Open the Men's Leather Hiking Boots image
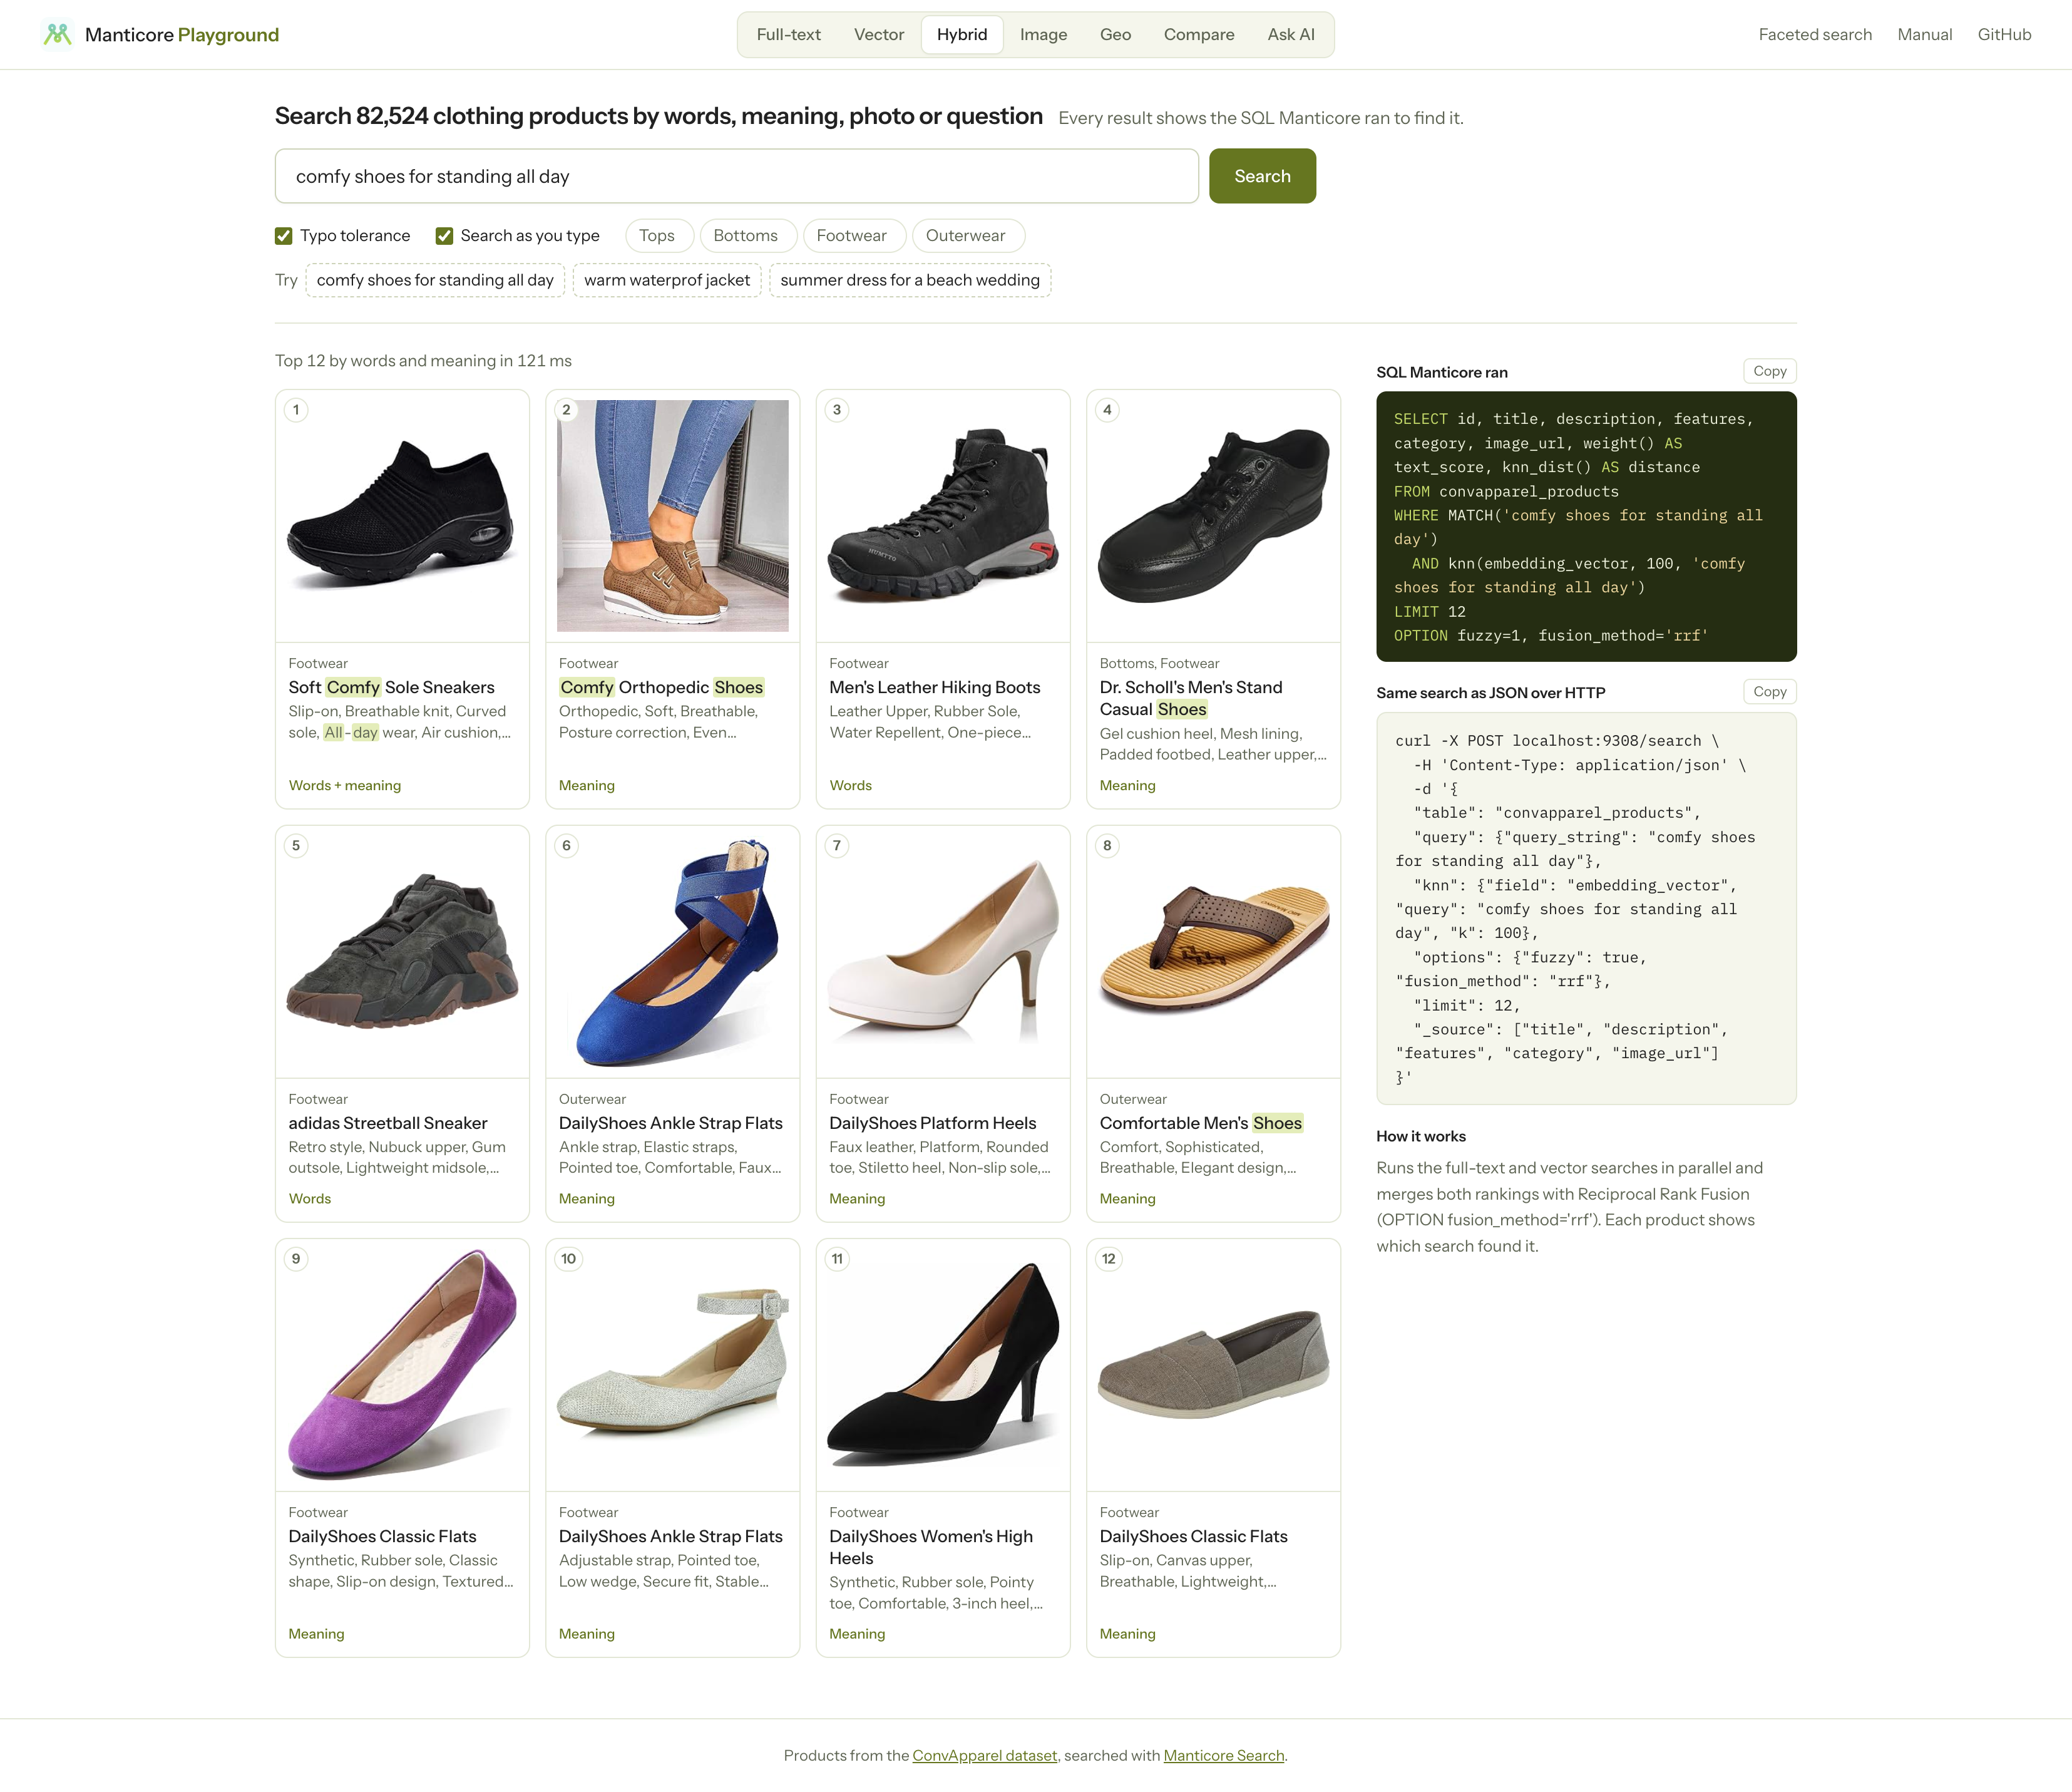This screenshot has width=2072, height=1792. pyautogui.click(x=943, y=516)
